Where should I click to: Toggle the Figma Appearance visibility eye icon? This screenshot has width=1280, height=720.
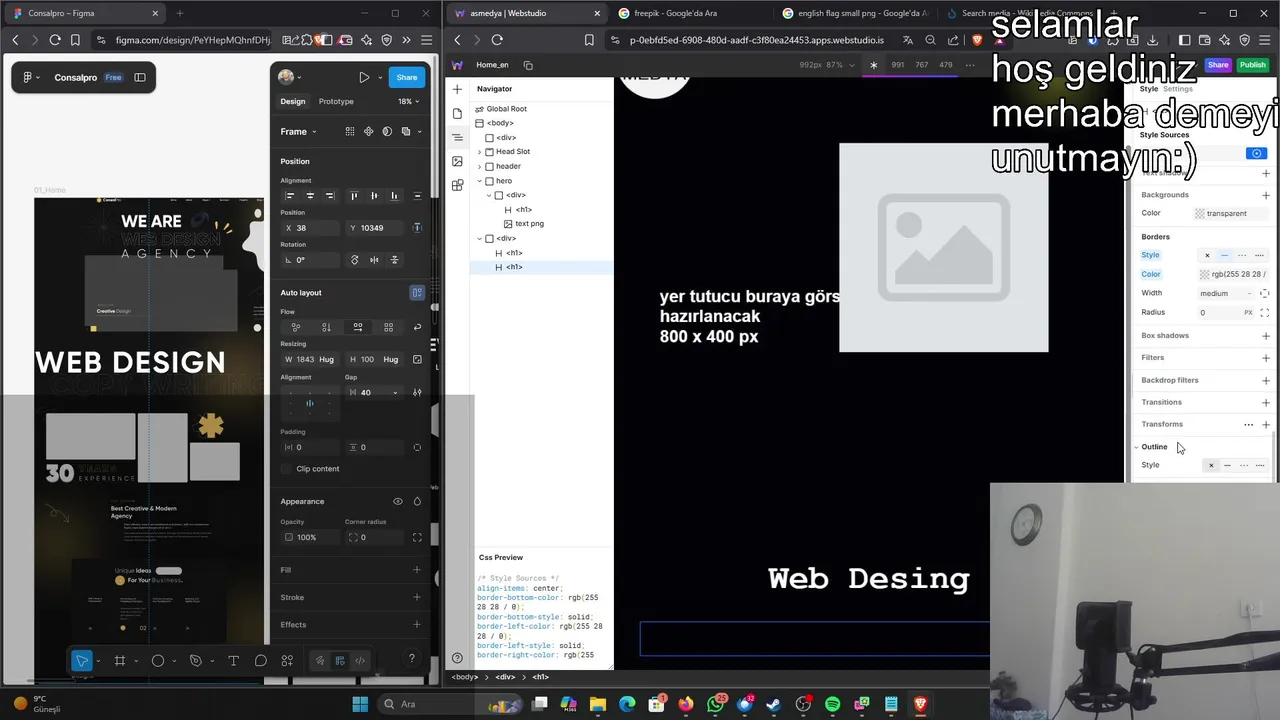397,502
